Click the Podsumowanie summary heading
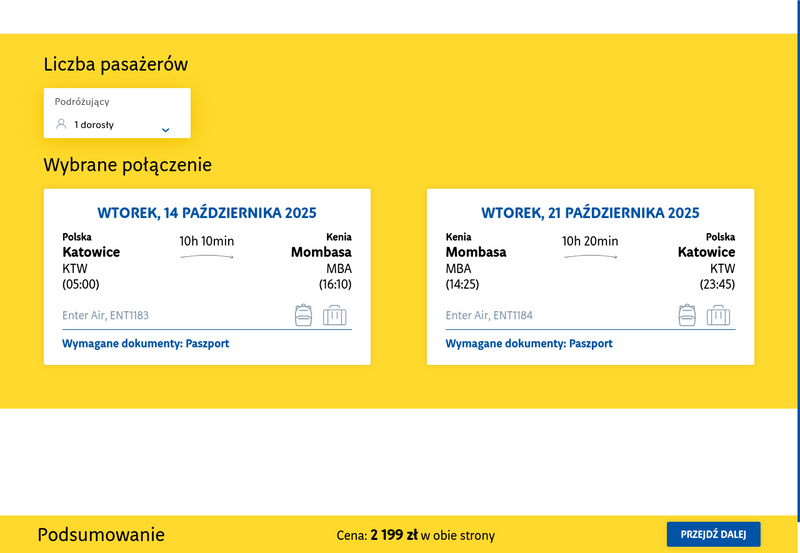Viewport: 800px width, 553px height. [x=101, y=535]
